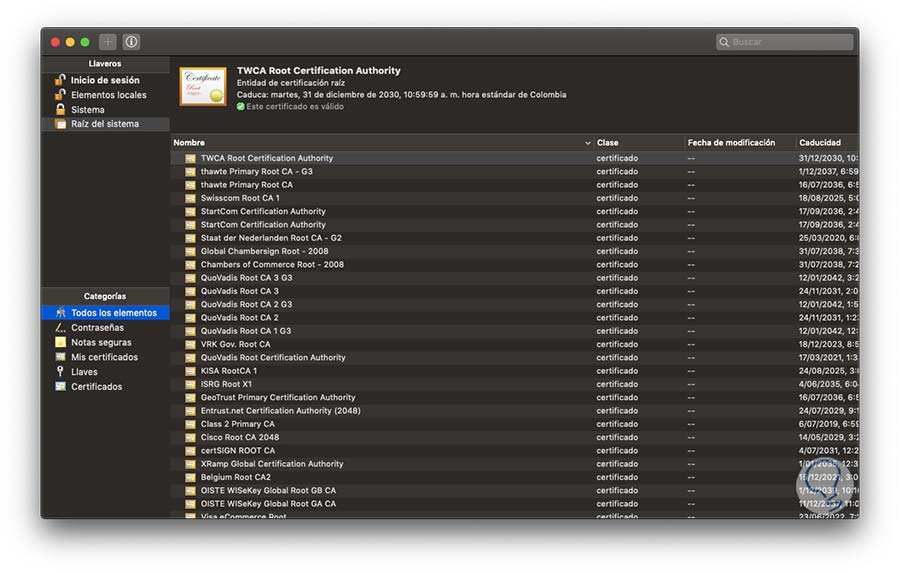Click the Todos los elementos category icon
900x573 pixels.
pos(60,312)
